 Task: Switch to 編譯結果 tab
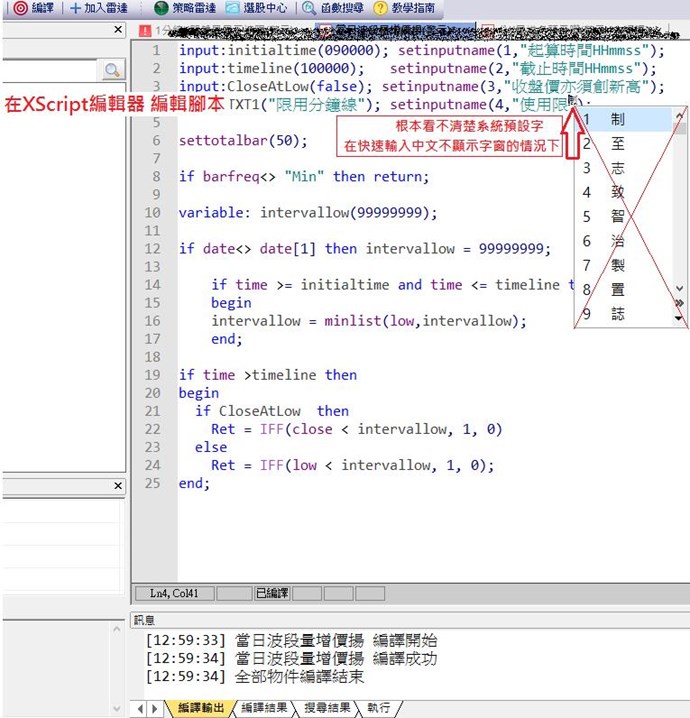263,708
